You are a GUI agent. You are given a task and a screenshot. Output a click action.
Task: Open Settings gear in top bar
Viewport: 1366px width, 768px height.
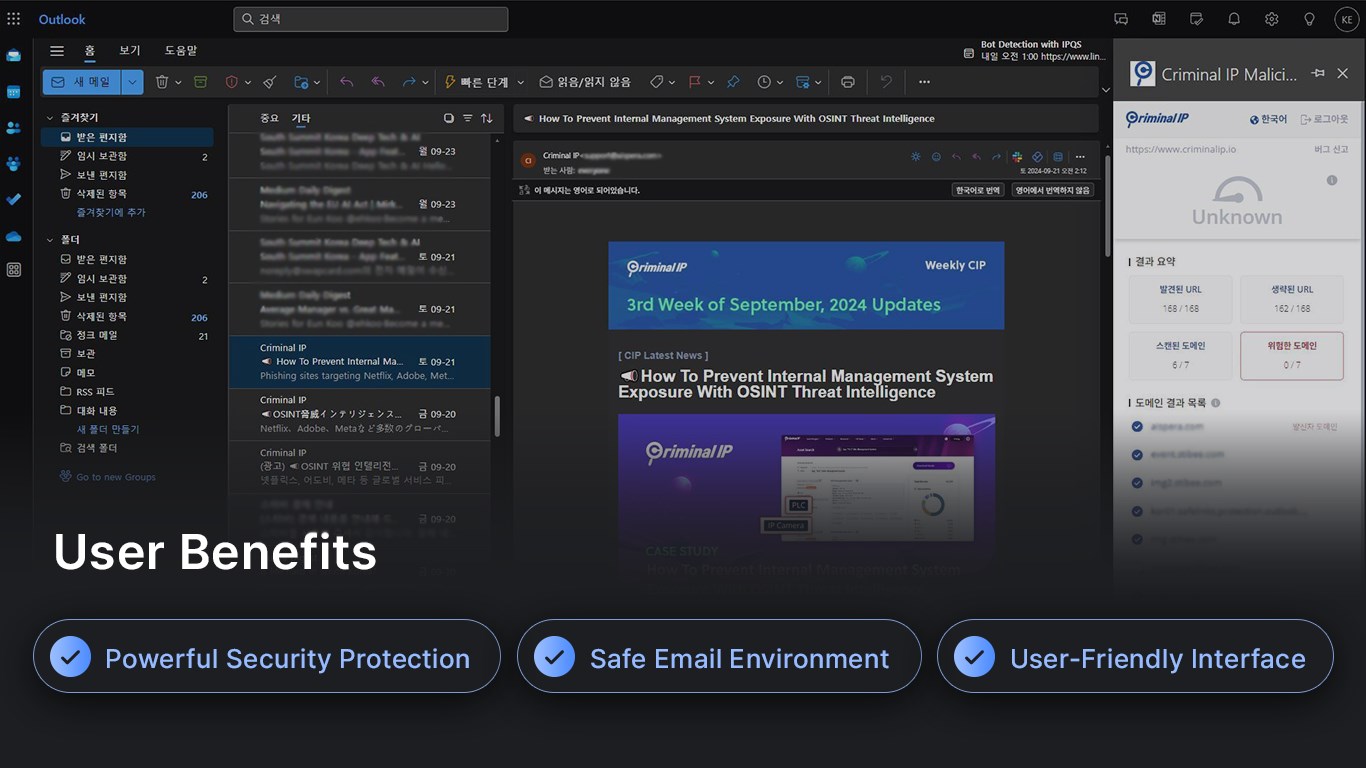click(1271, 19)
